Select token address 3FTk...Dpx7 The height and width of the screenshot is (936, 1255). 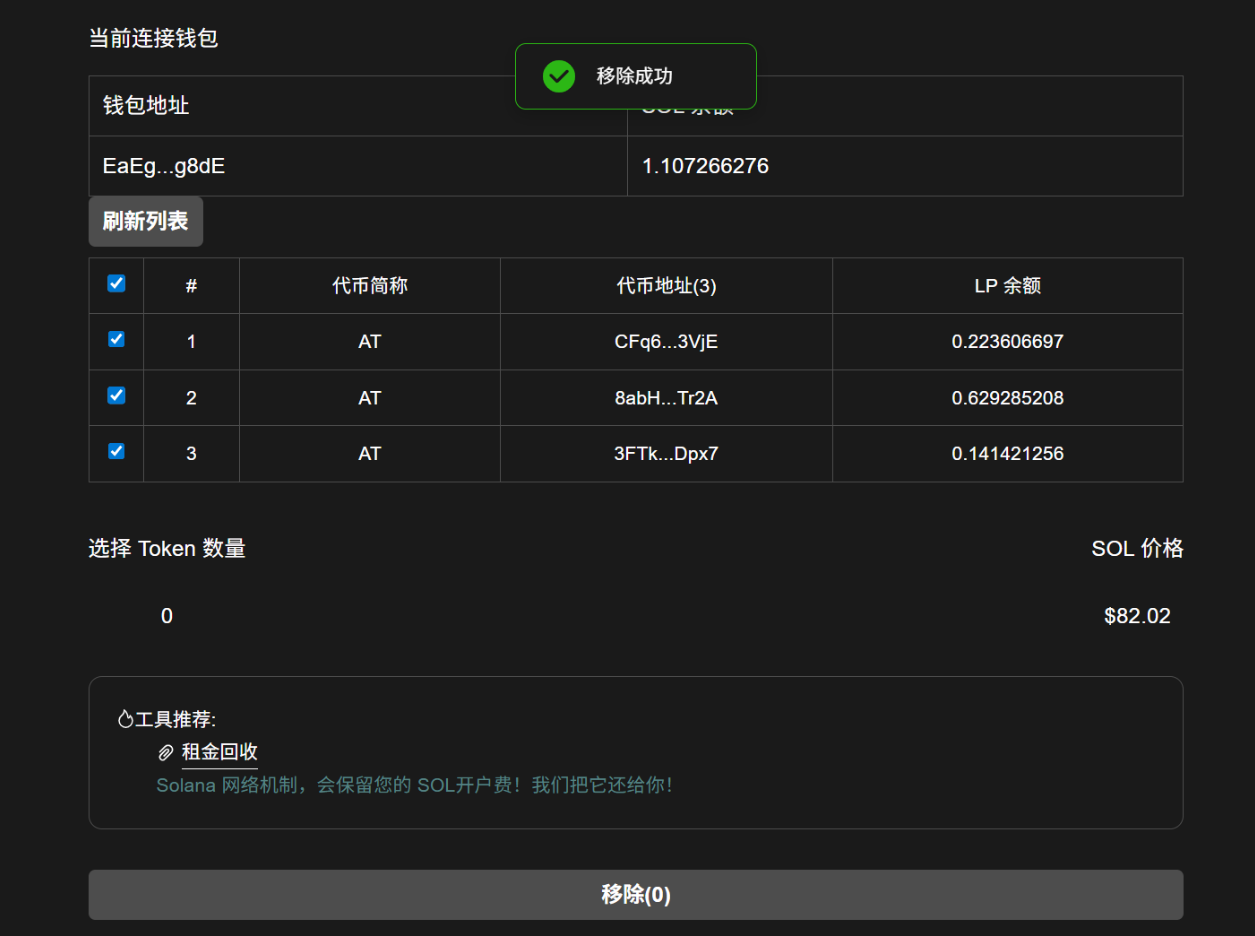pyautogui.click(x=665, y=453)
